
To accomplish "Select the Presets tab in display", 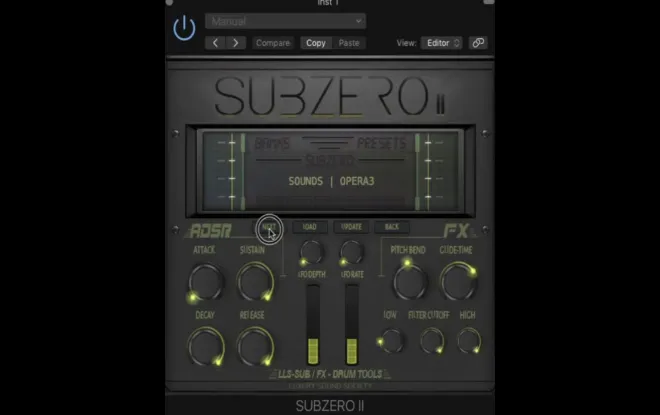I will coord(382,144).
